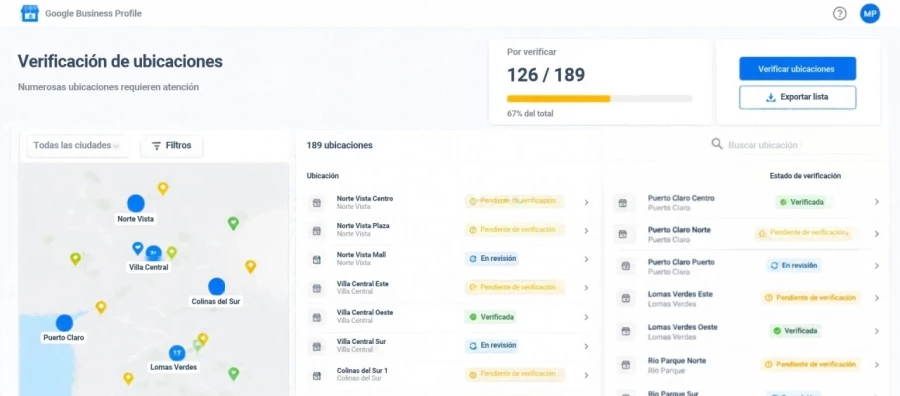Click the Colinas del Sur blue marker
Viewport: 900px width, 396px height.
(x=216, y=286)
